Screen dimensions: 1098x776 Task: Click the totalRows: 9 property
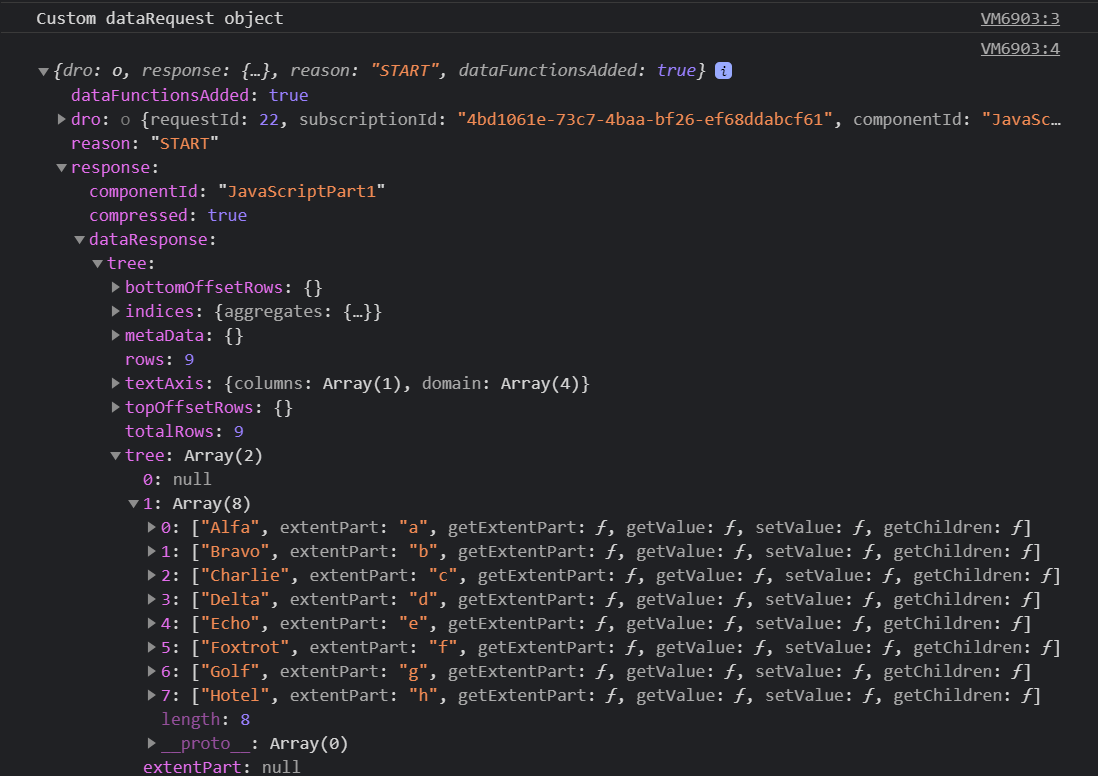coord(184,431)
